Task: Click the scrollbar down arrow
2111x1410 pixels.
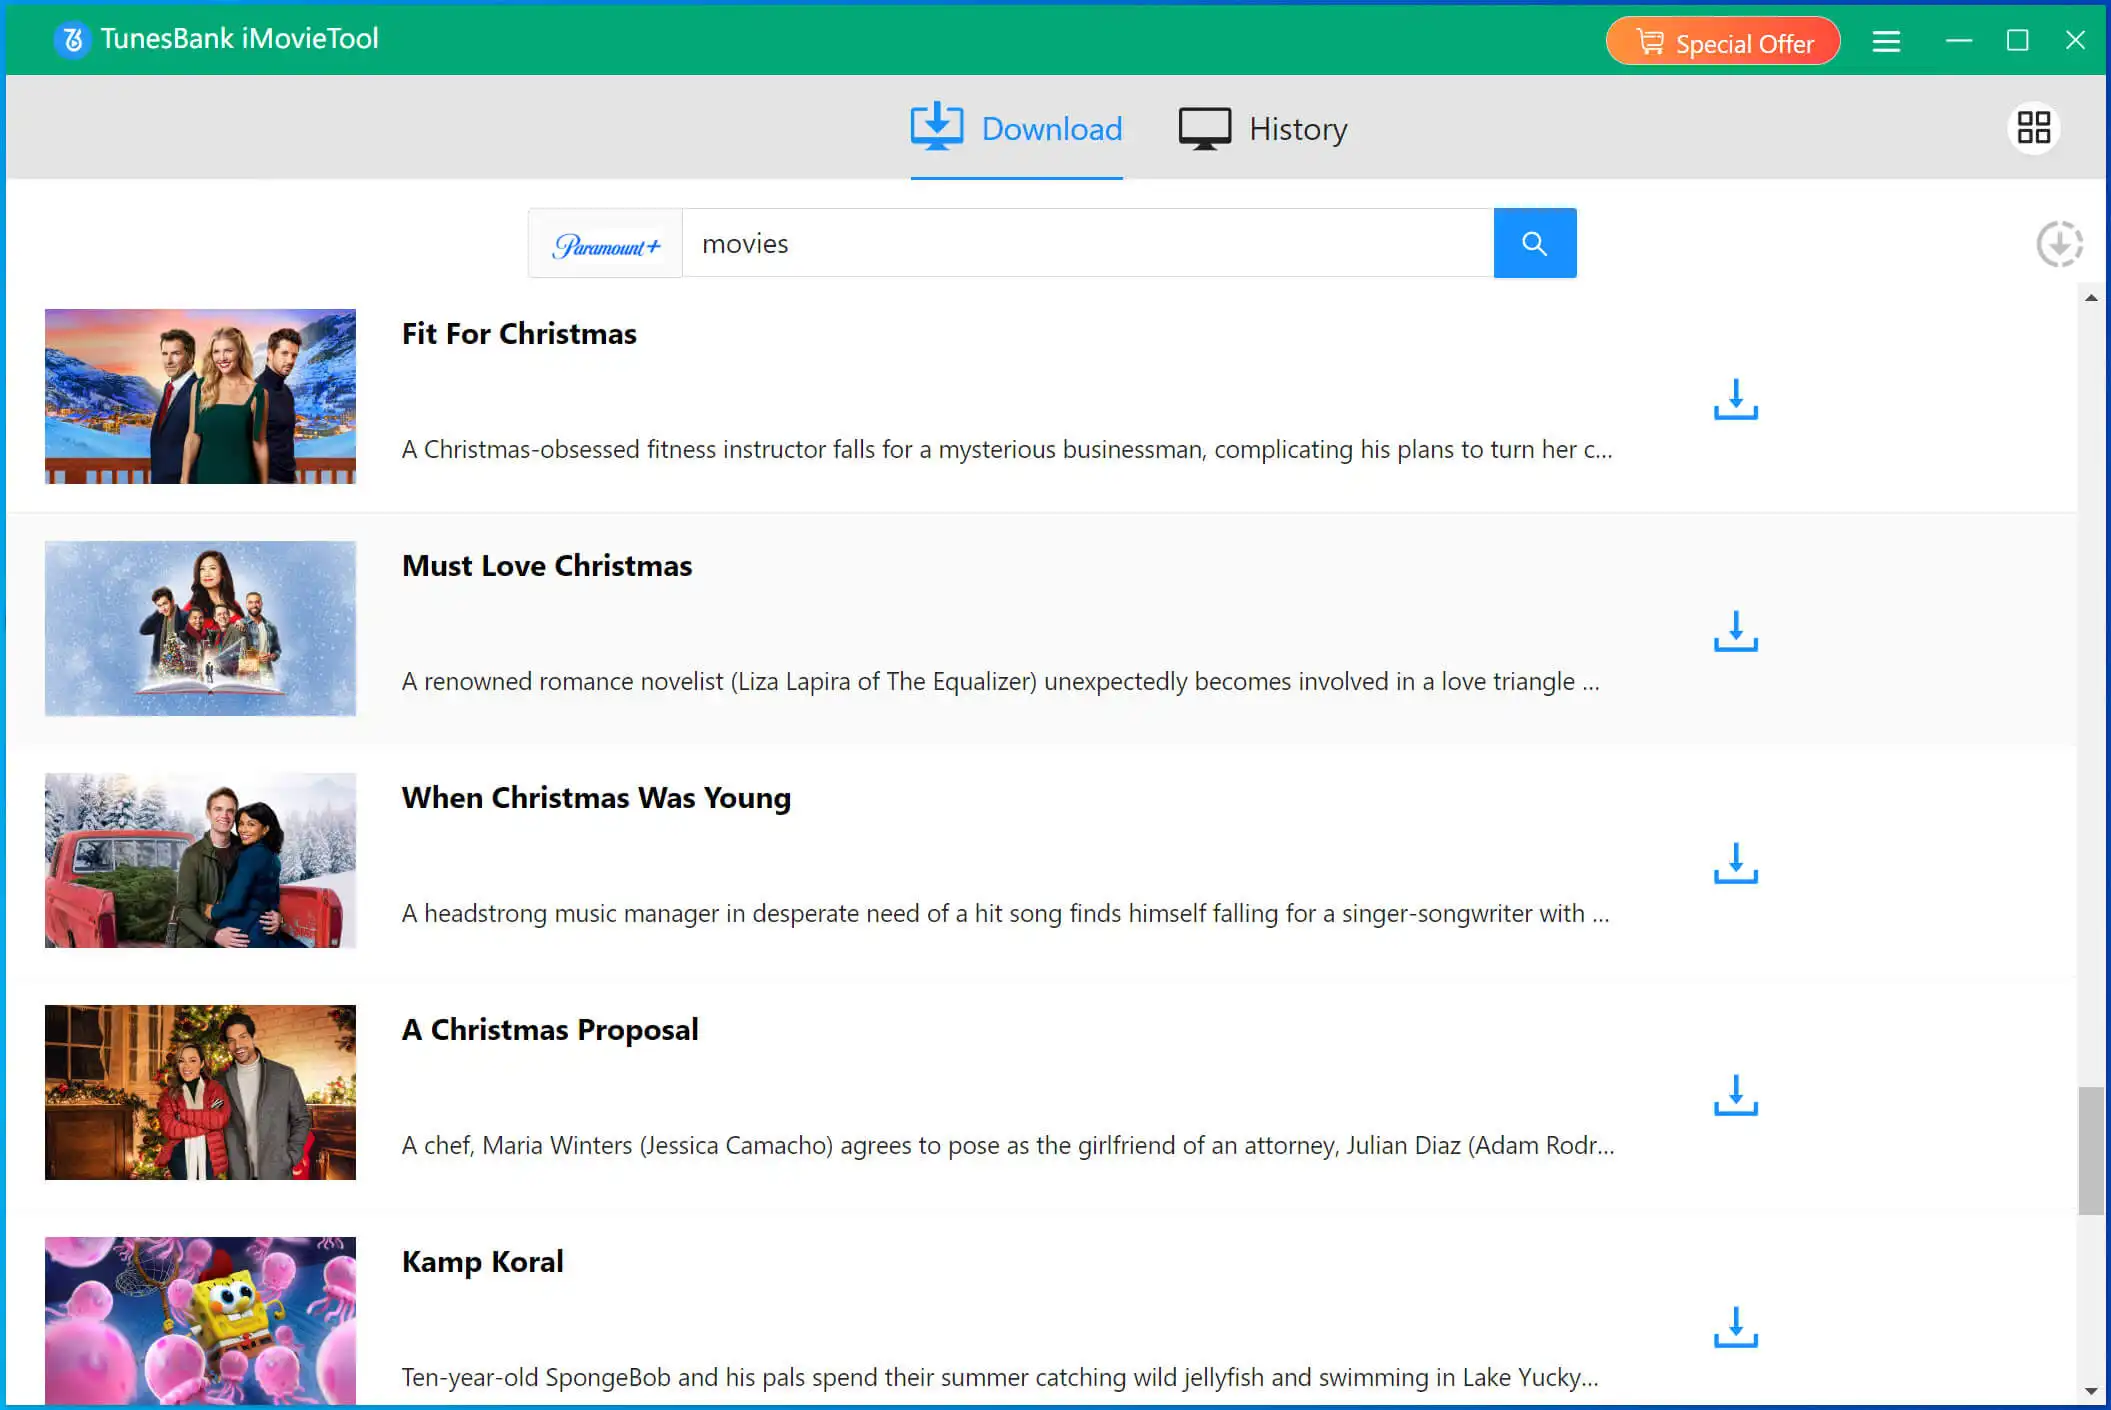Action: point(2091,1391)
